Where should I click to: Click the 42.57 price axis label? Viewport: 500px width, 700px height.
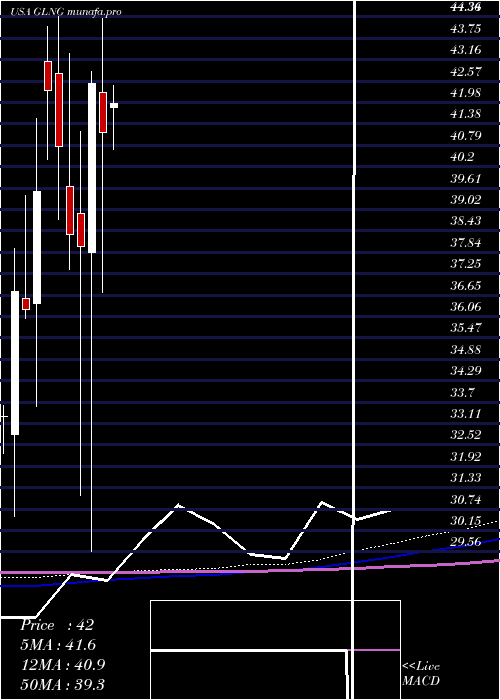466,71
